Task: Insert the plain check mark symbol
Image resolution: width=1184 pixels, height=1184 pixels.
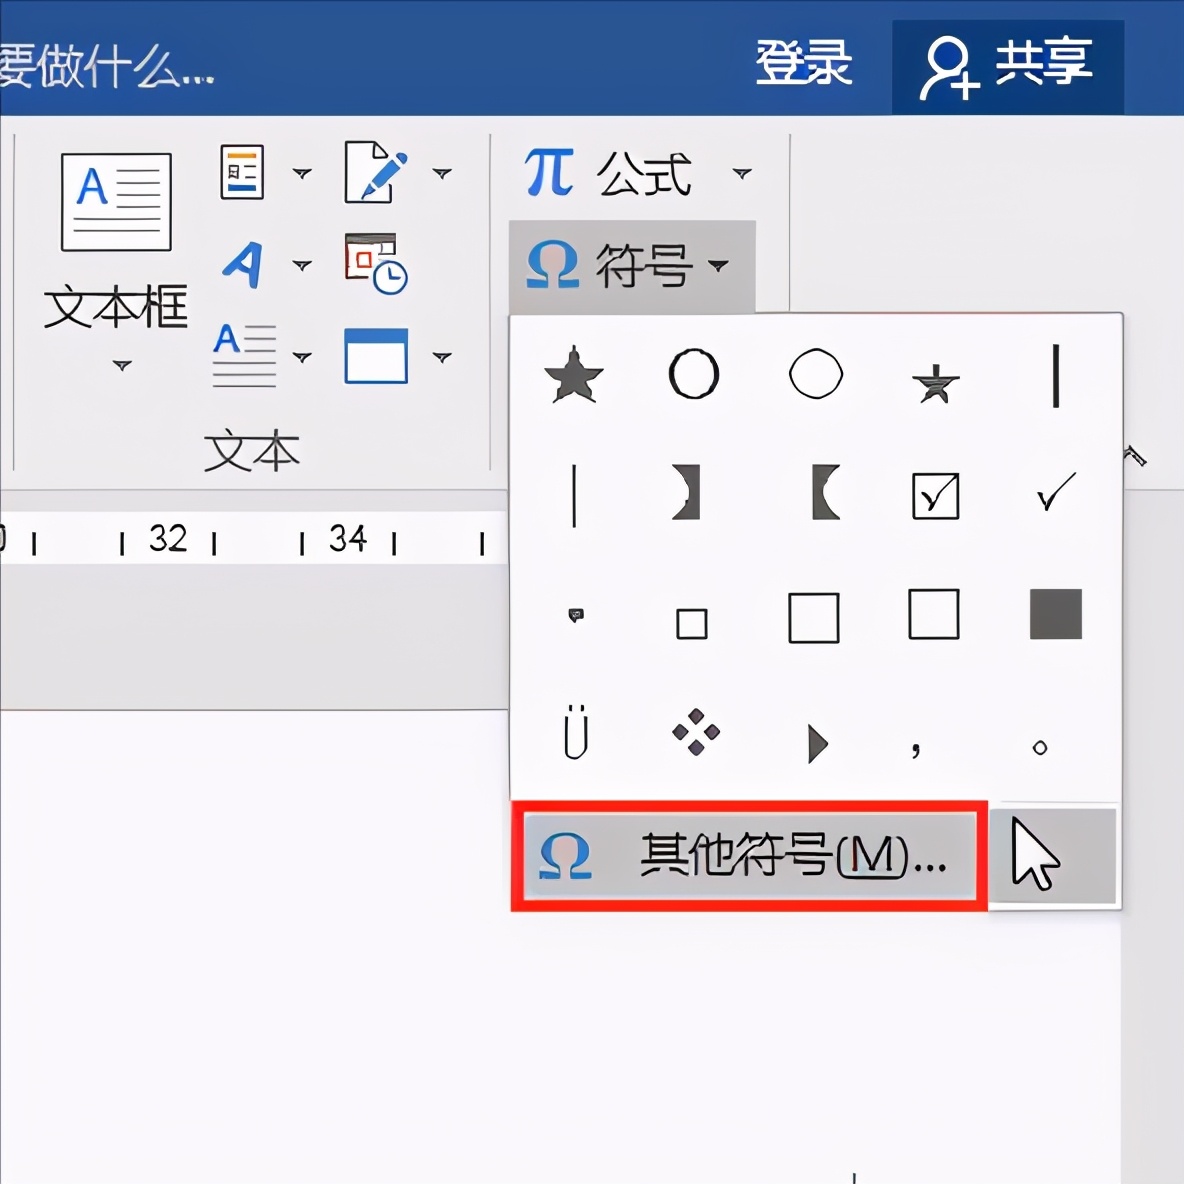Action: [1056, 492]
